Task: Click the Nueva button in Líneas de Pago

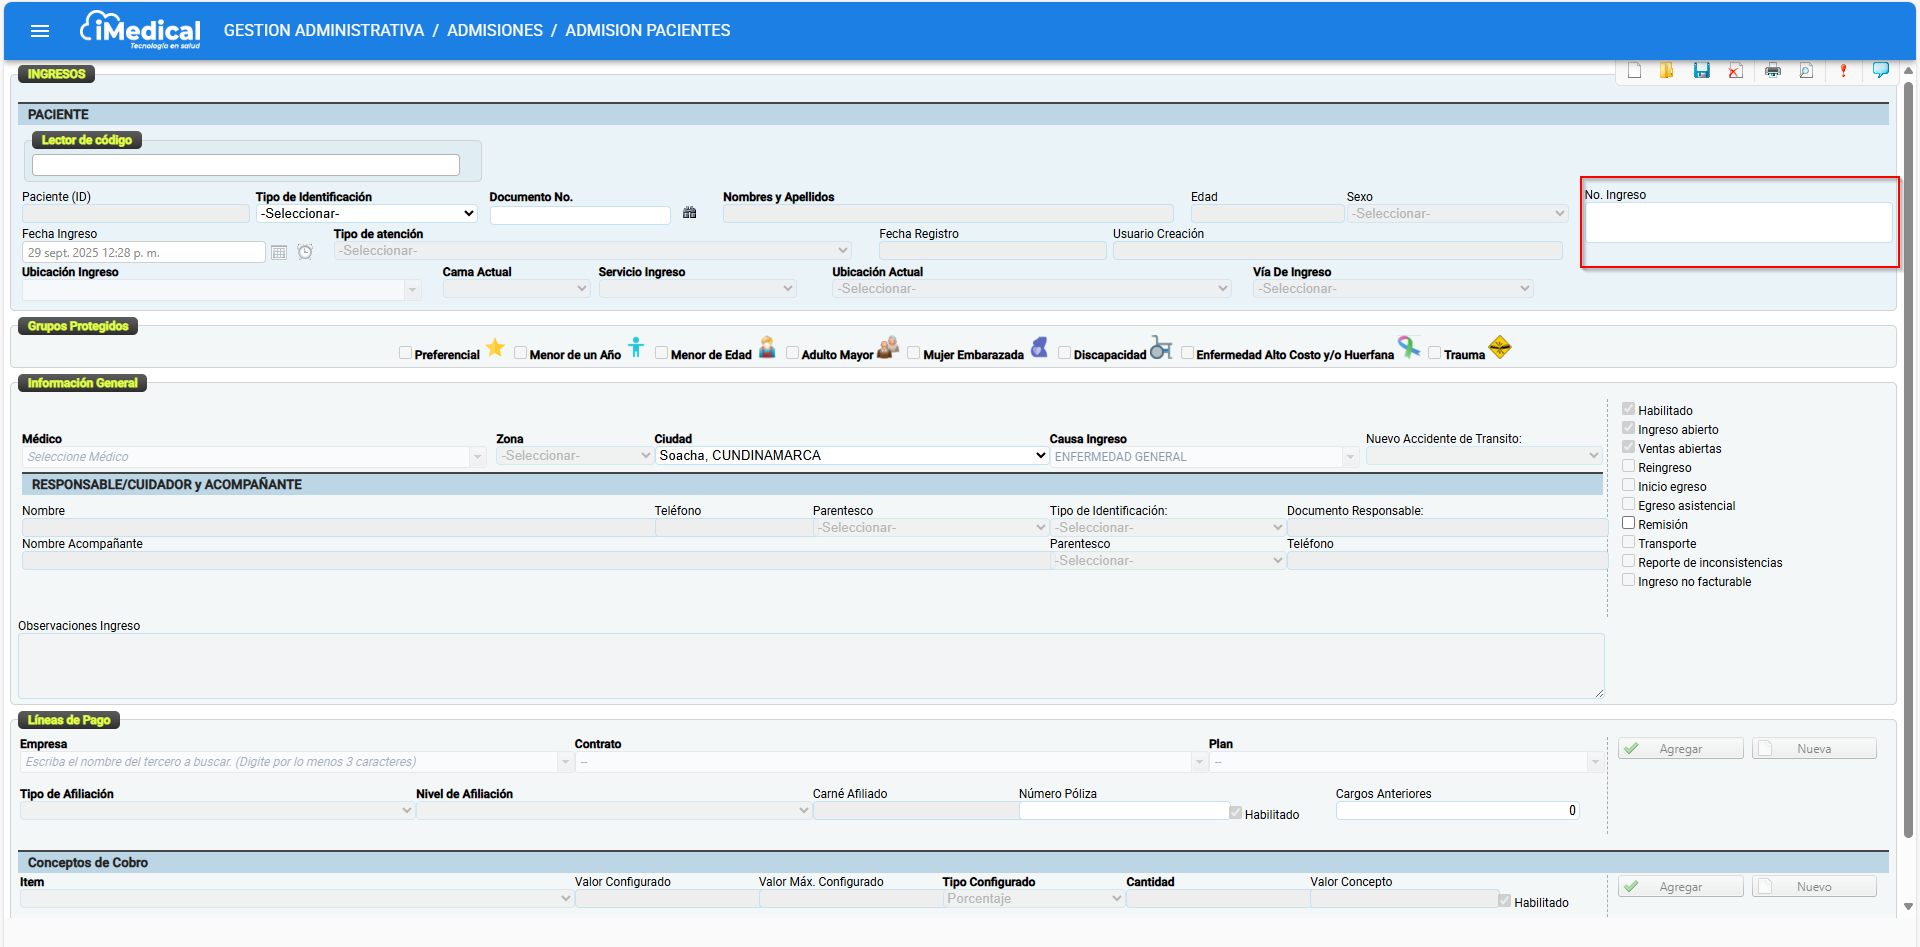Action: pos(1813,749)
